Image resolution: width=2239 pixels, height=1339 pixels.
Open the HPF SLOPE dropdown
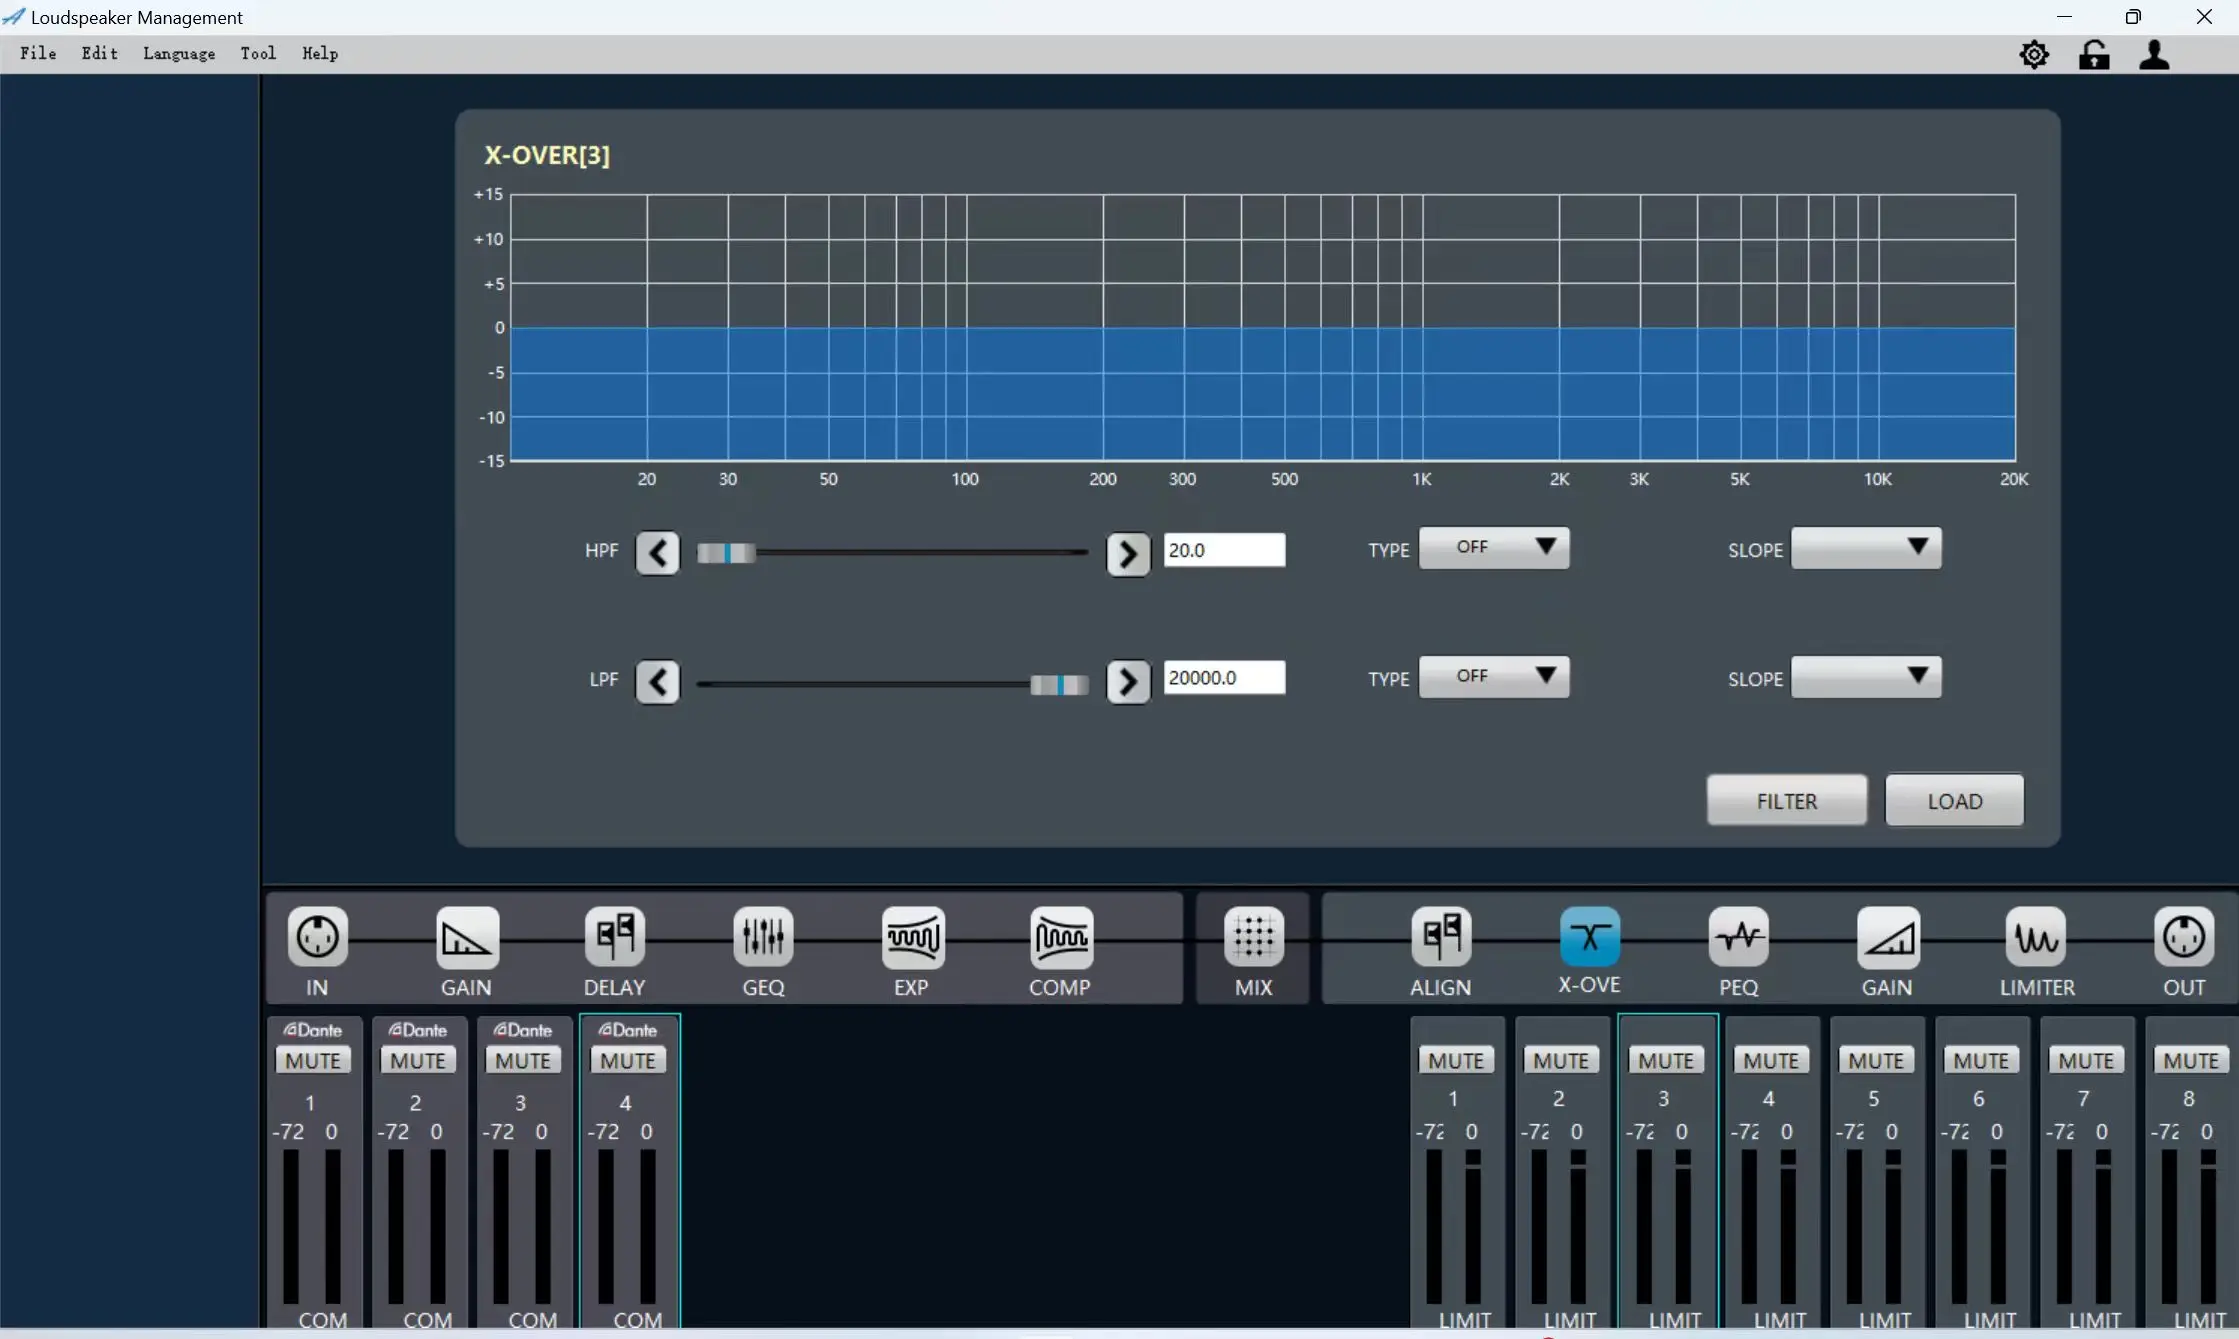[x=1866, y=548]
